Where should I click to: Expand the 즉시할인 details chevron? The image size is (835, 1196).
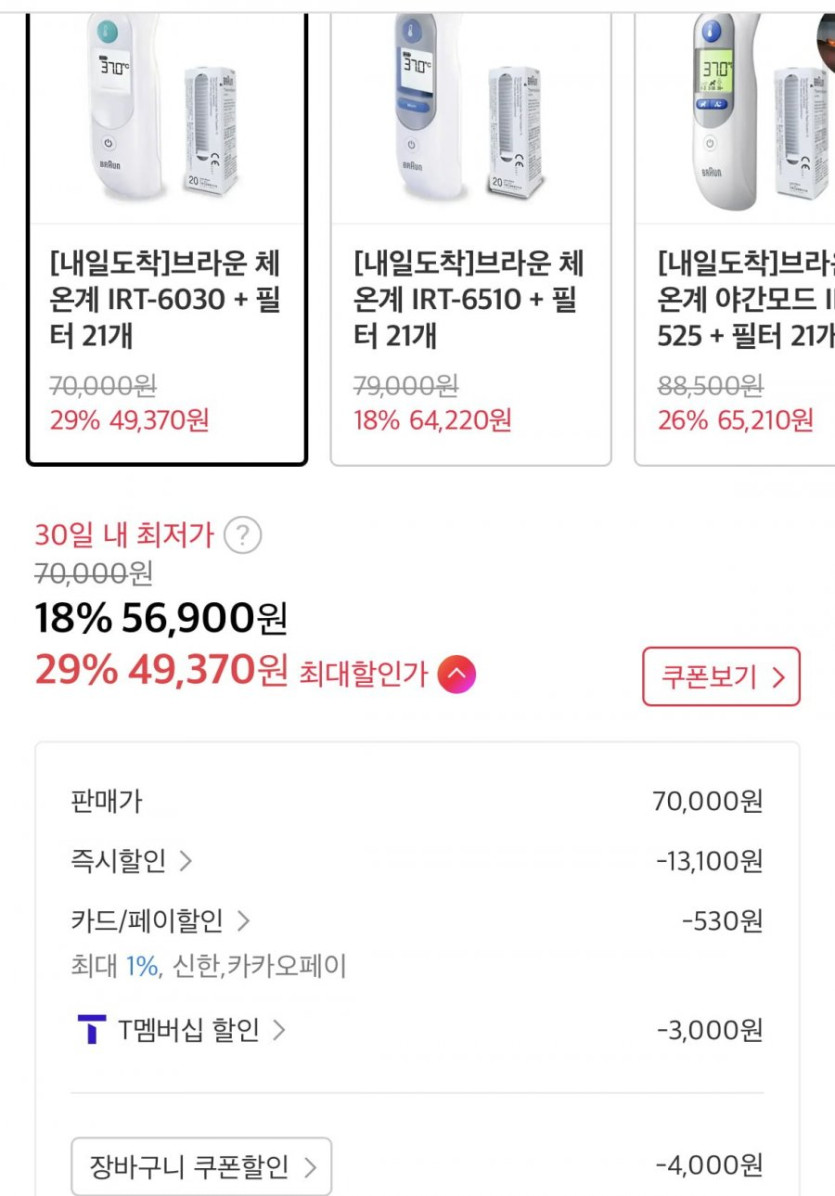pyautogui.click(x=185, y=860)
